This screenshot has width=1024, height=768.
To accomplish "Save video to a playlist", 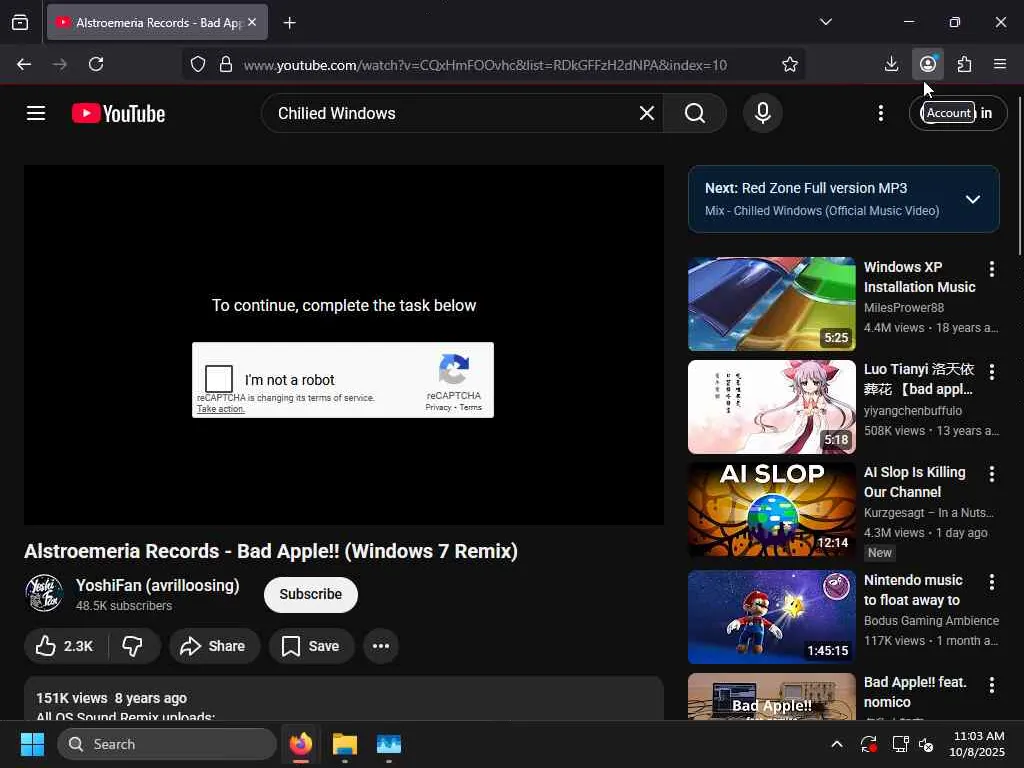I will tap(311, 646).
